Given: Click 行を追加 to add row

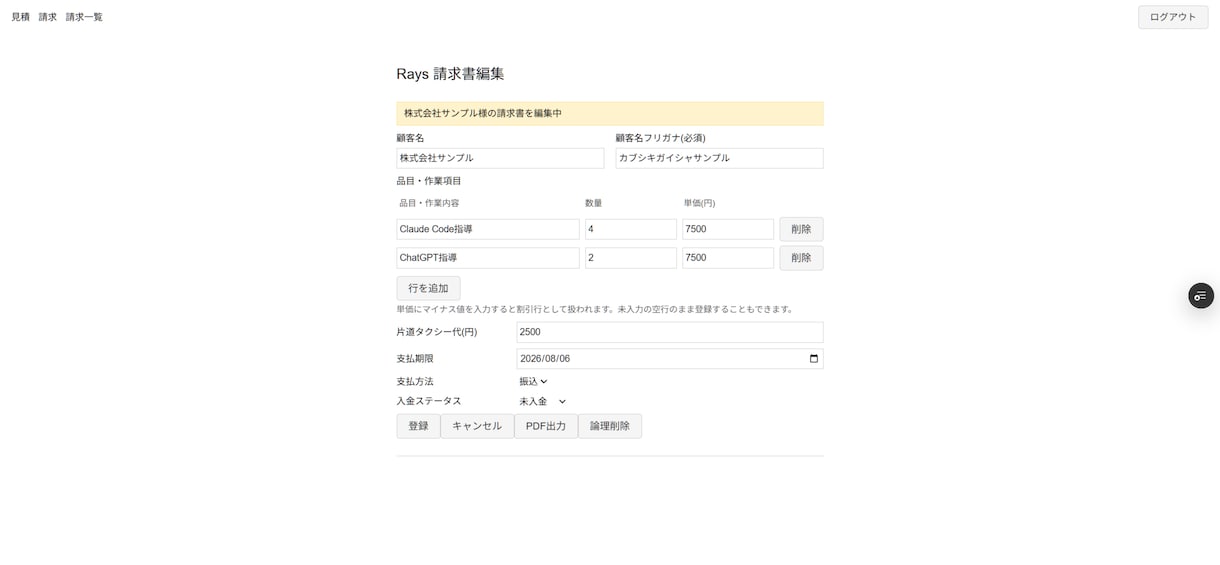Looking at the screenshot, I should (428, 288).
